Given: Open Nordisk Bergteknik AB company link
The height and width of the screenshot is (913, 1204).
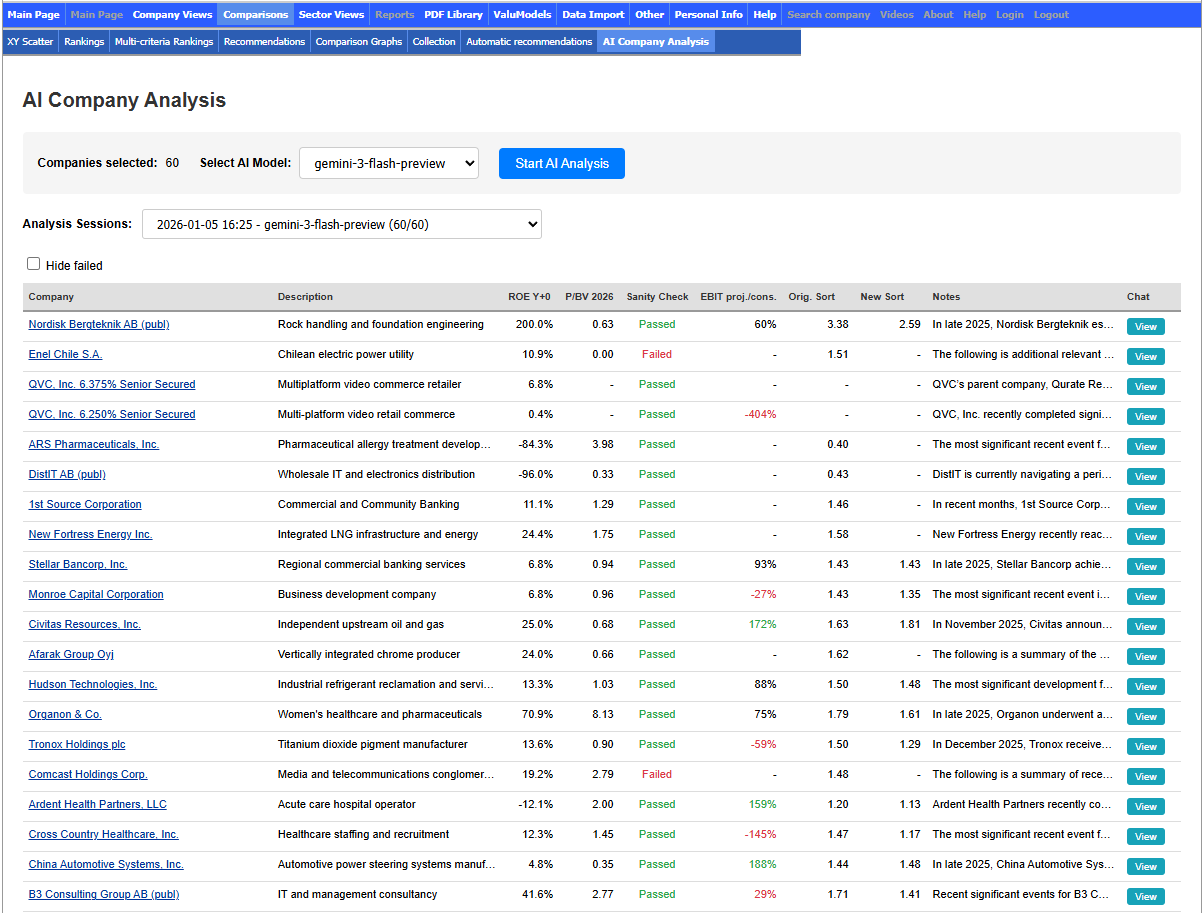Looking at the screenshot, I should [98, 324].
